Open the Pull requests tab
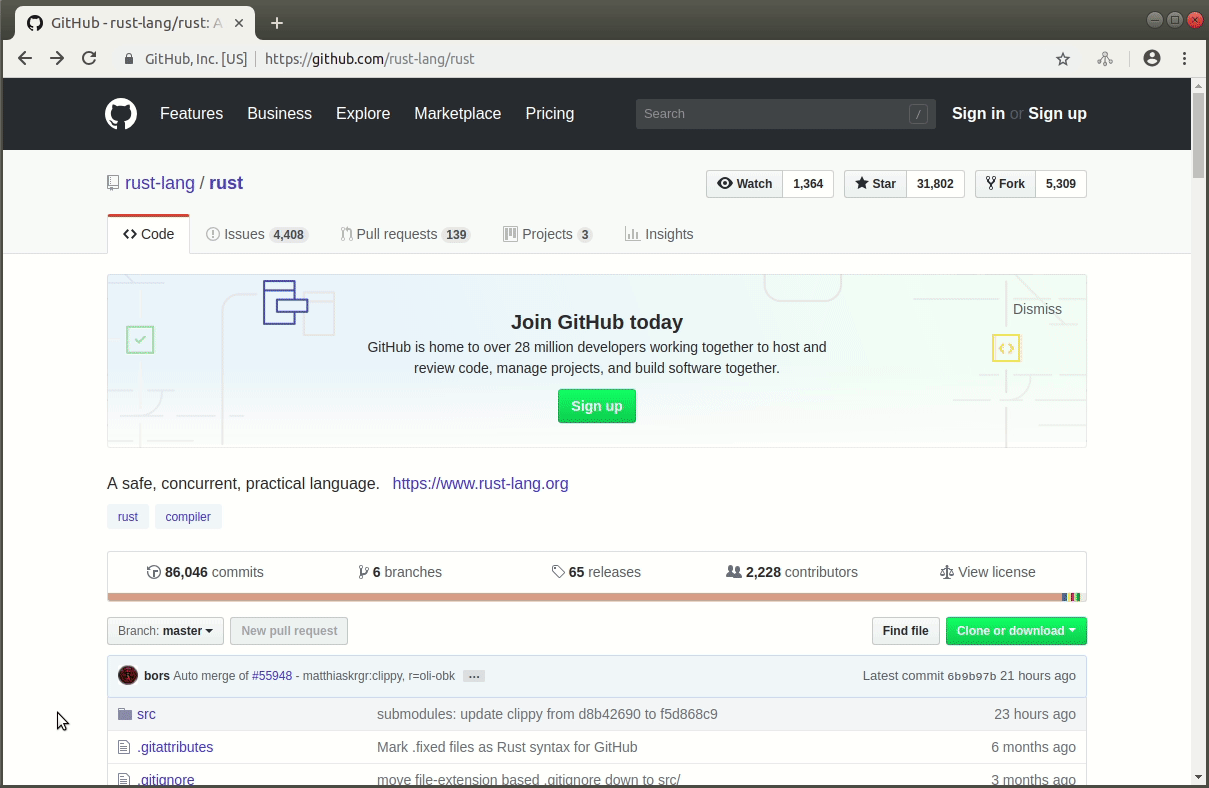The width and height of the screenshot is (1209, 788). coord(405,234)
